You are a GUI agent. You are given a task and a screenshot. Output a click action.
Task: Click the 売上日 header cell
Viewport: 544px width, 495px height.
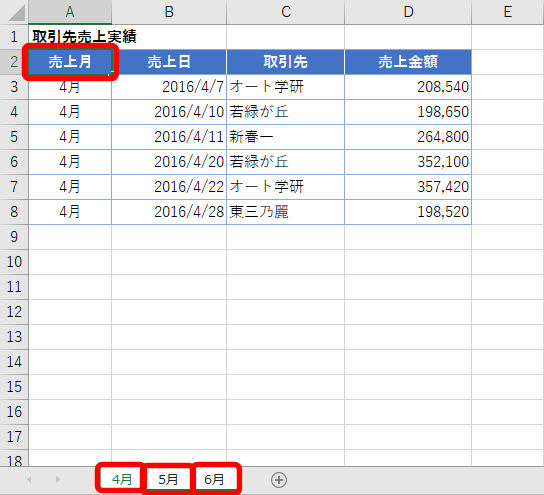coord(169,62)
